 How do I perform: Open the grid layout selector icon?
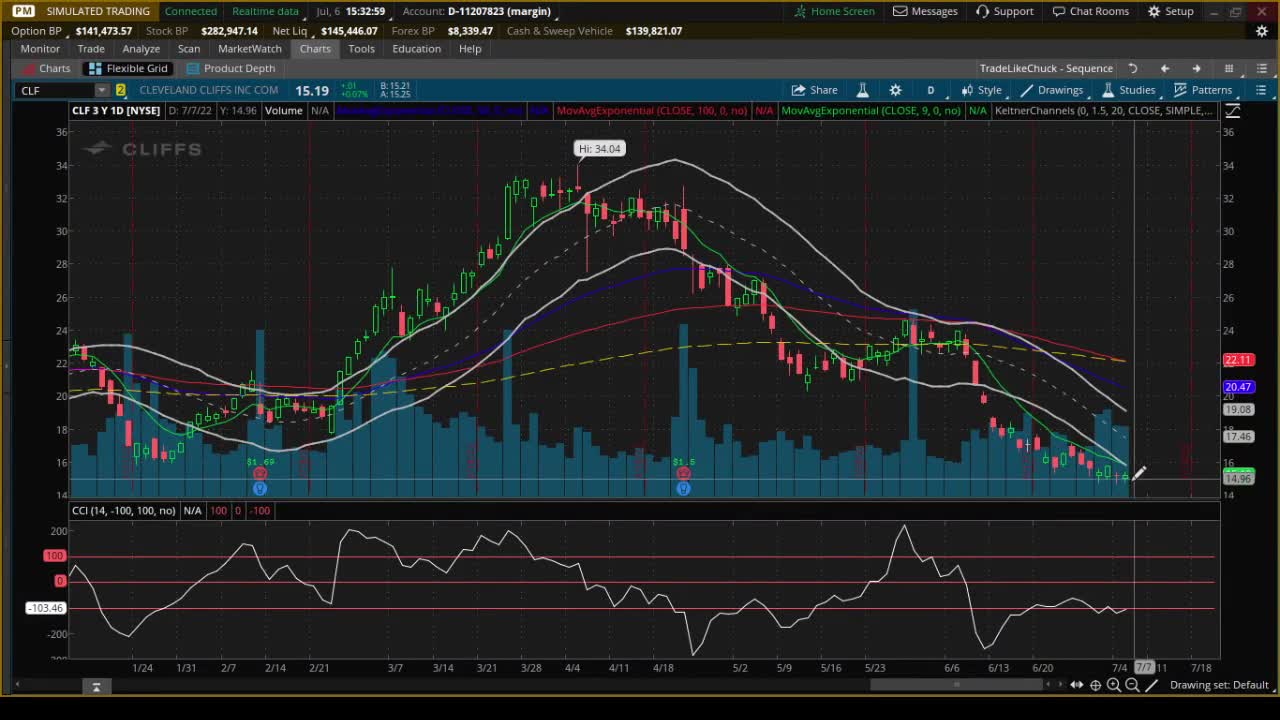tap(1229, 68)
